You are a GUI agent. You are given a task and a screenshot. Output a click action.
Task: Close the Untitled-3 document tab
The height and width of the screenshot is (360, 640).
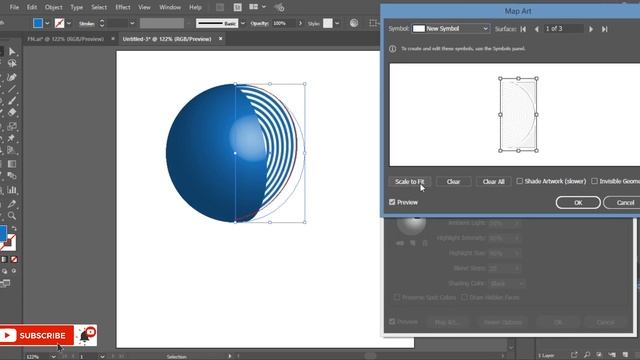(x=220, y=39)
